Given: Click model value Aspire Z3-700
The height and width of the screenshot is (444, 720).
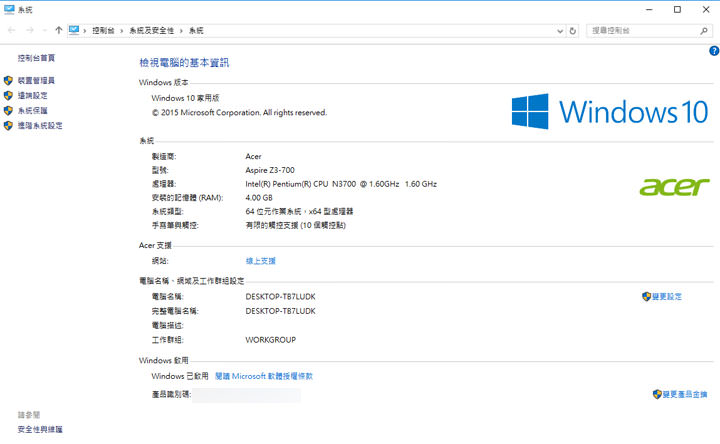Looking at the screenshot, I should pos(270,170).
